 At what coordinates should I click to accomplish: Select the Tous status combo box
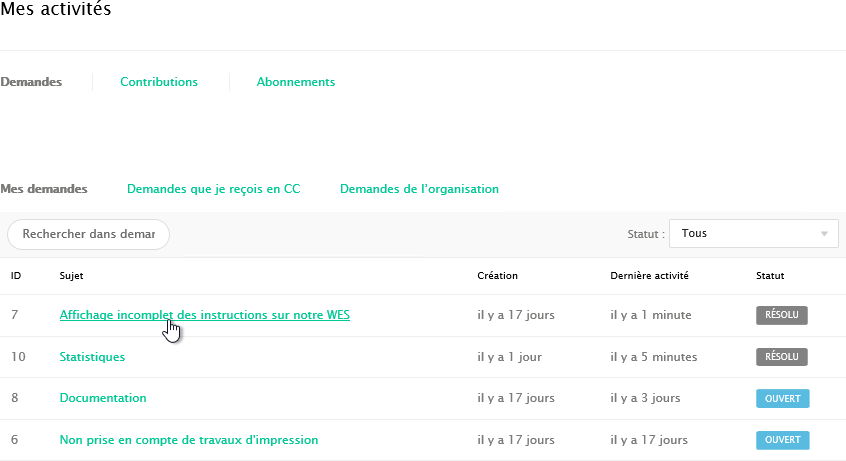pyautogui.click(x=745, y=234)
